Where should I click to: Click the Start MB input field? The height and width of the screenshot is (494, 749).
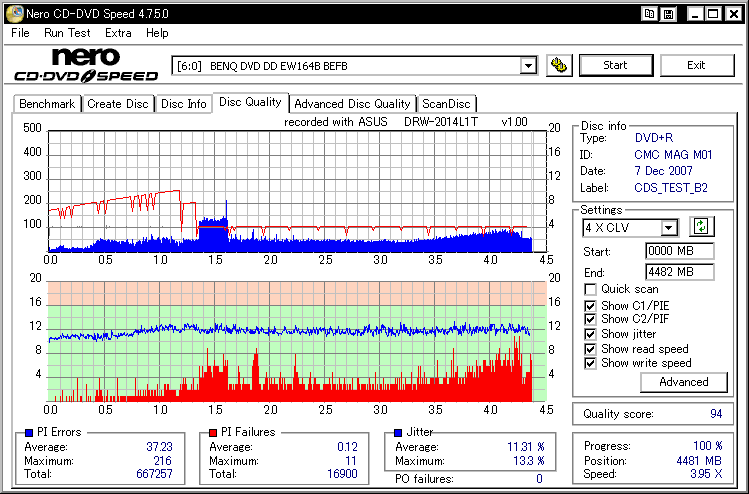click(680, 251)
